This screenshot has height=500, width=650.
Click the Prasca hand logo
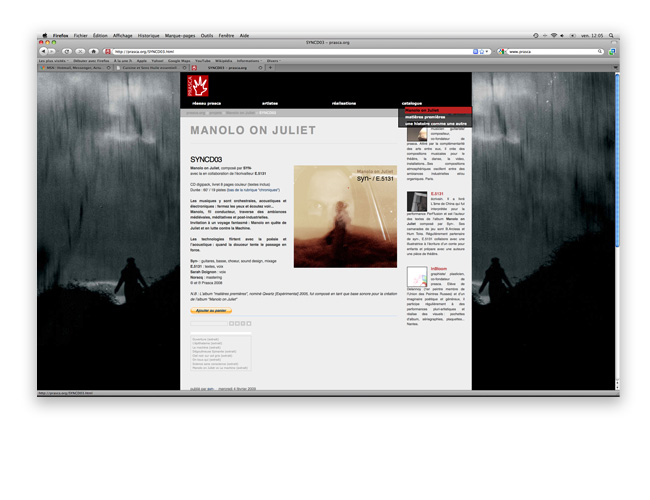197,86
